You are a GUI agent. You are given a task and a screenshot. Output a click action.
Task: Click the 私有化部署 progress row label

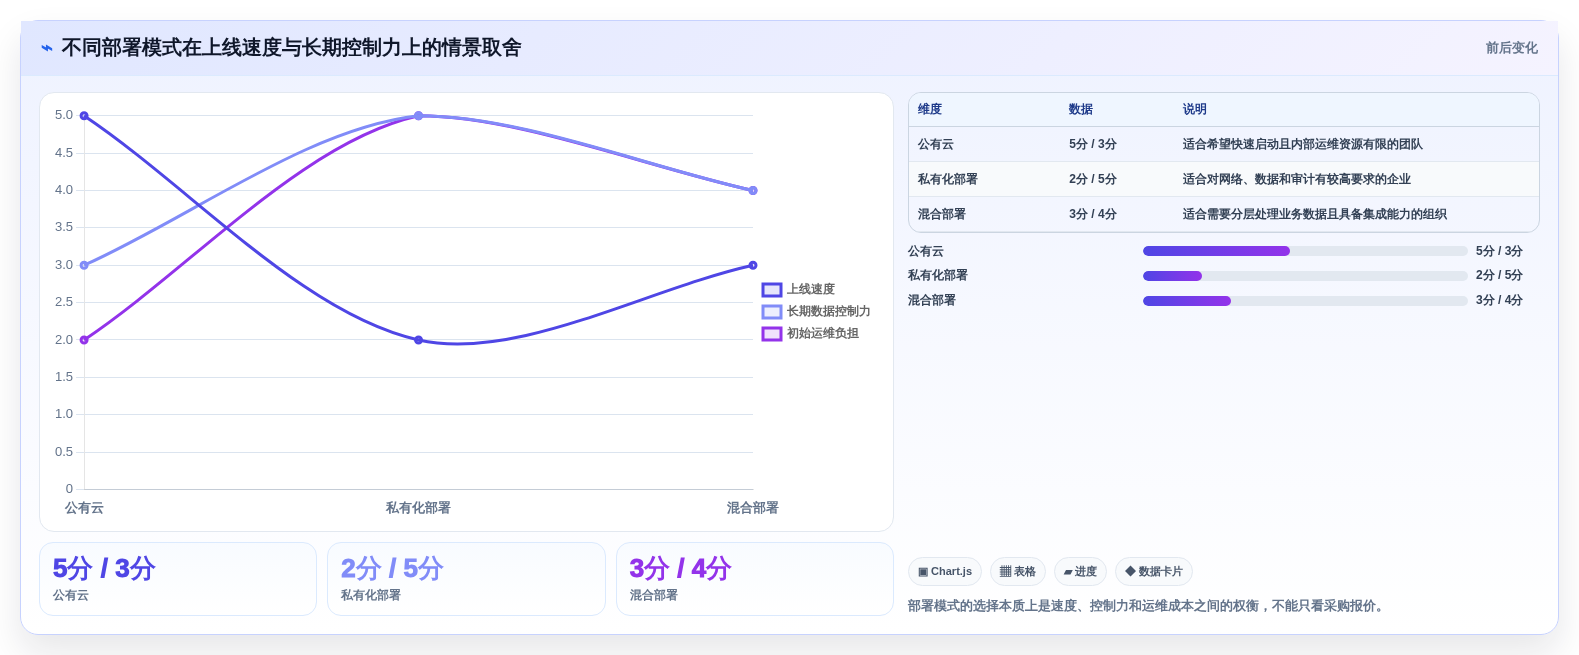(x=938, y=275)
